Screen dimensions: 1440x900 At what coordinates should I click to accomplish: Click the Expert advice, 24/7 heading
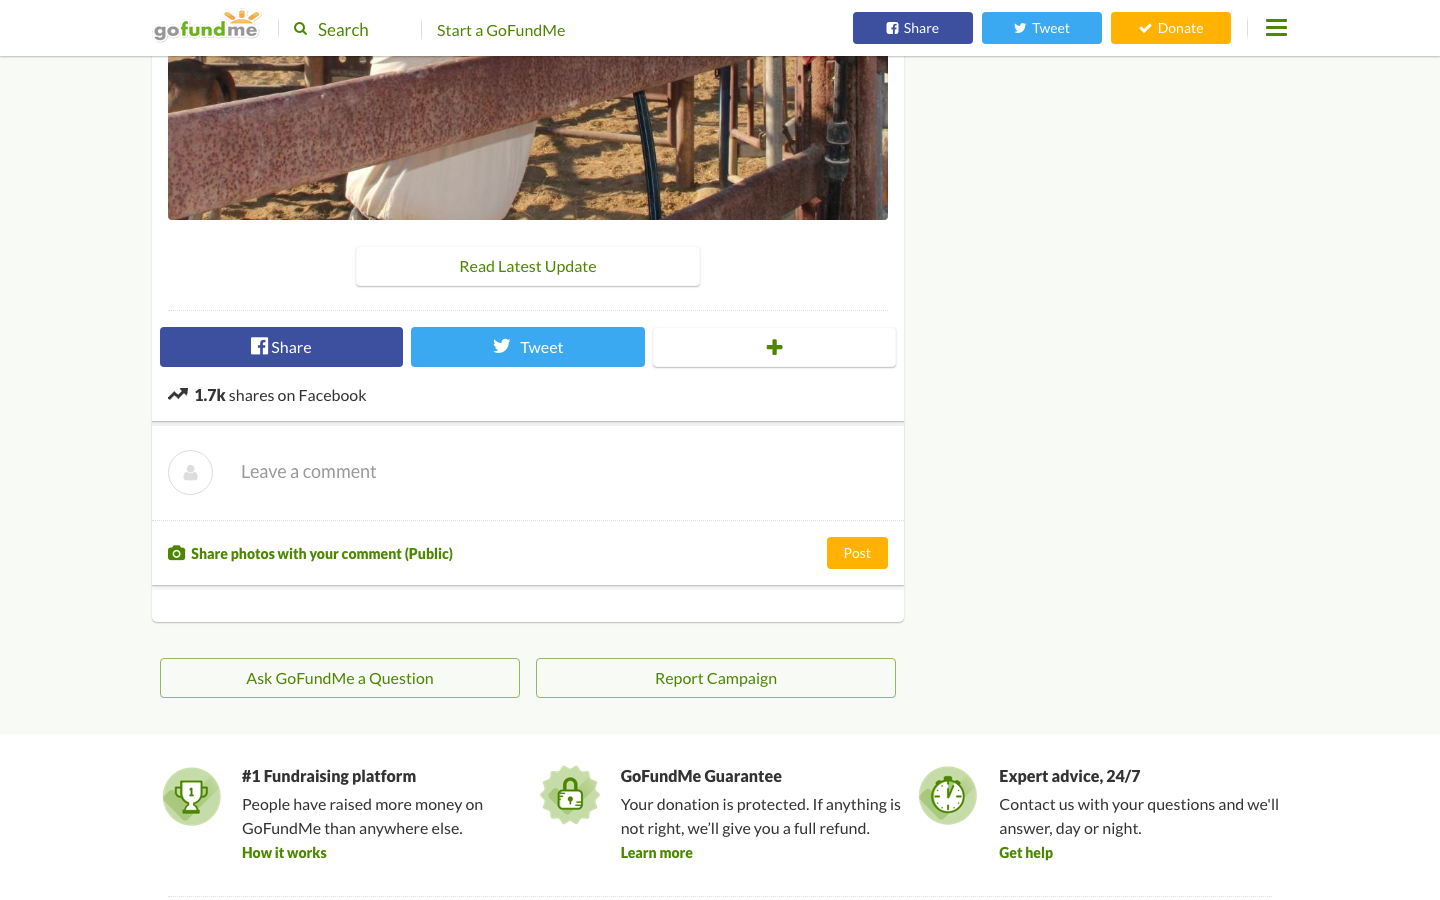click(1069, 776)
